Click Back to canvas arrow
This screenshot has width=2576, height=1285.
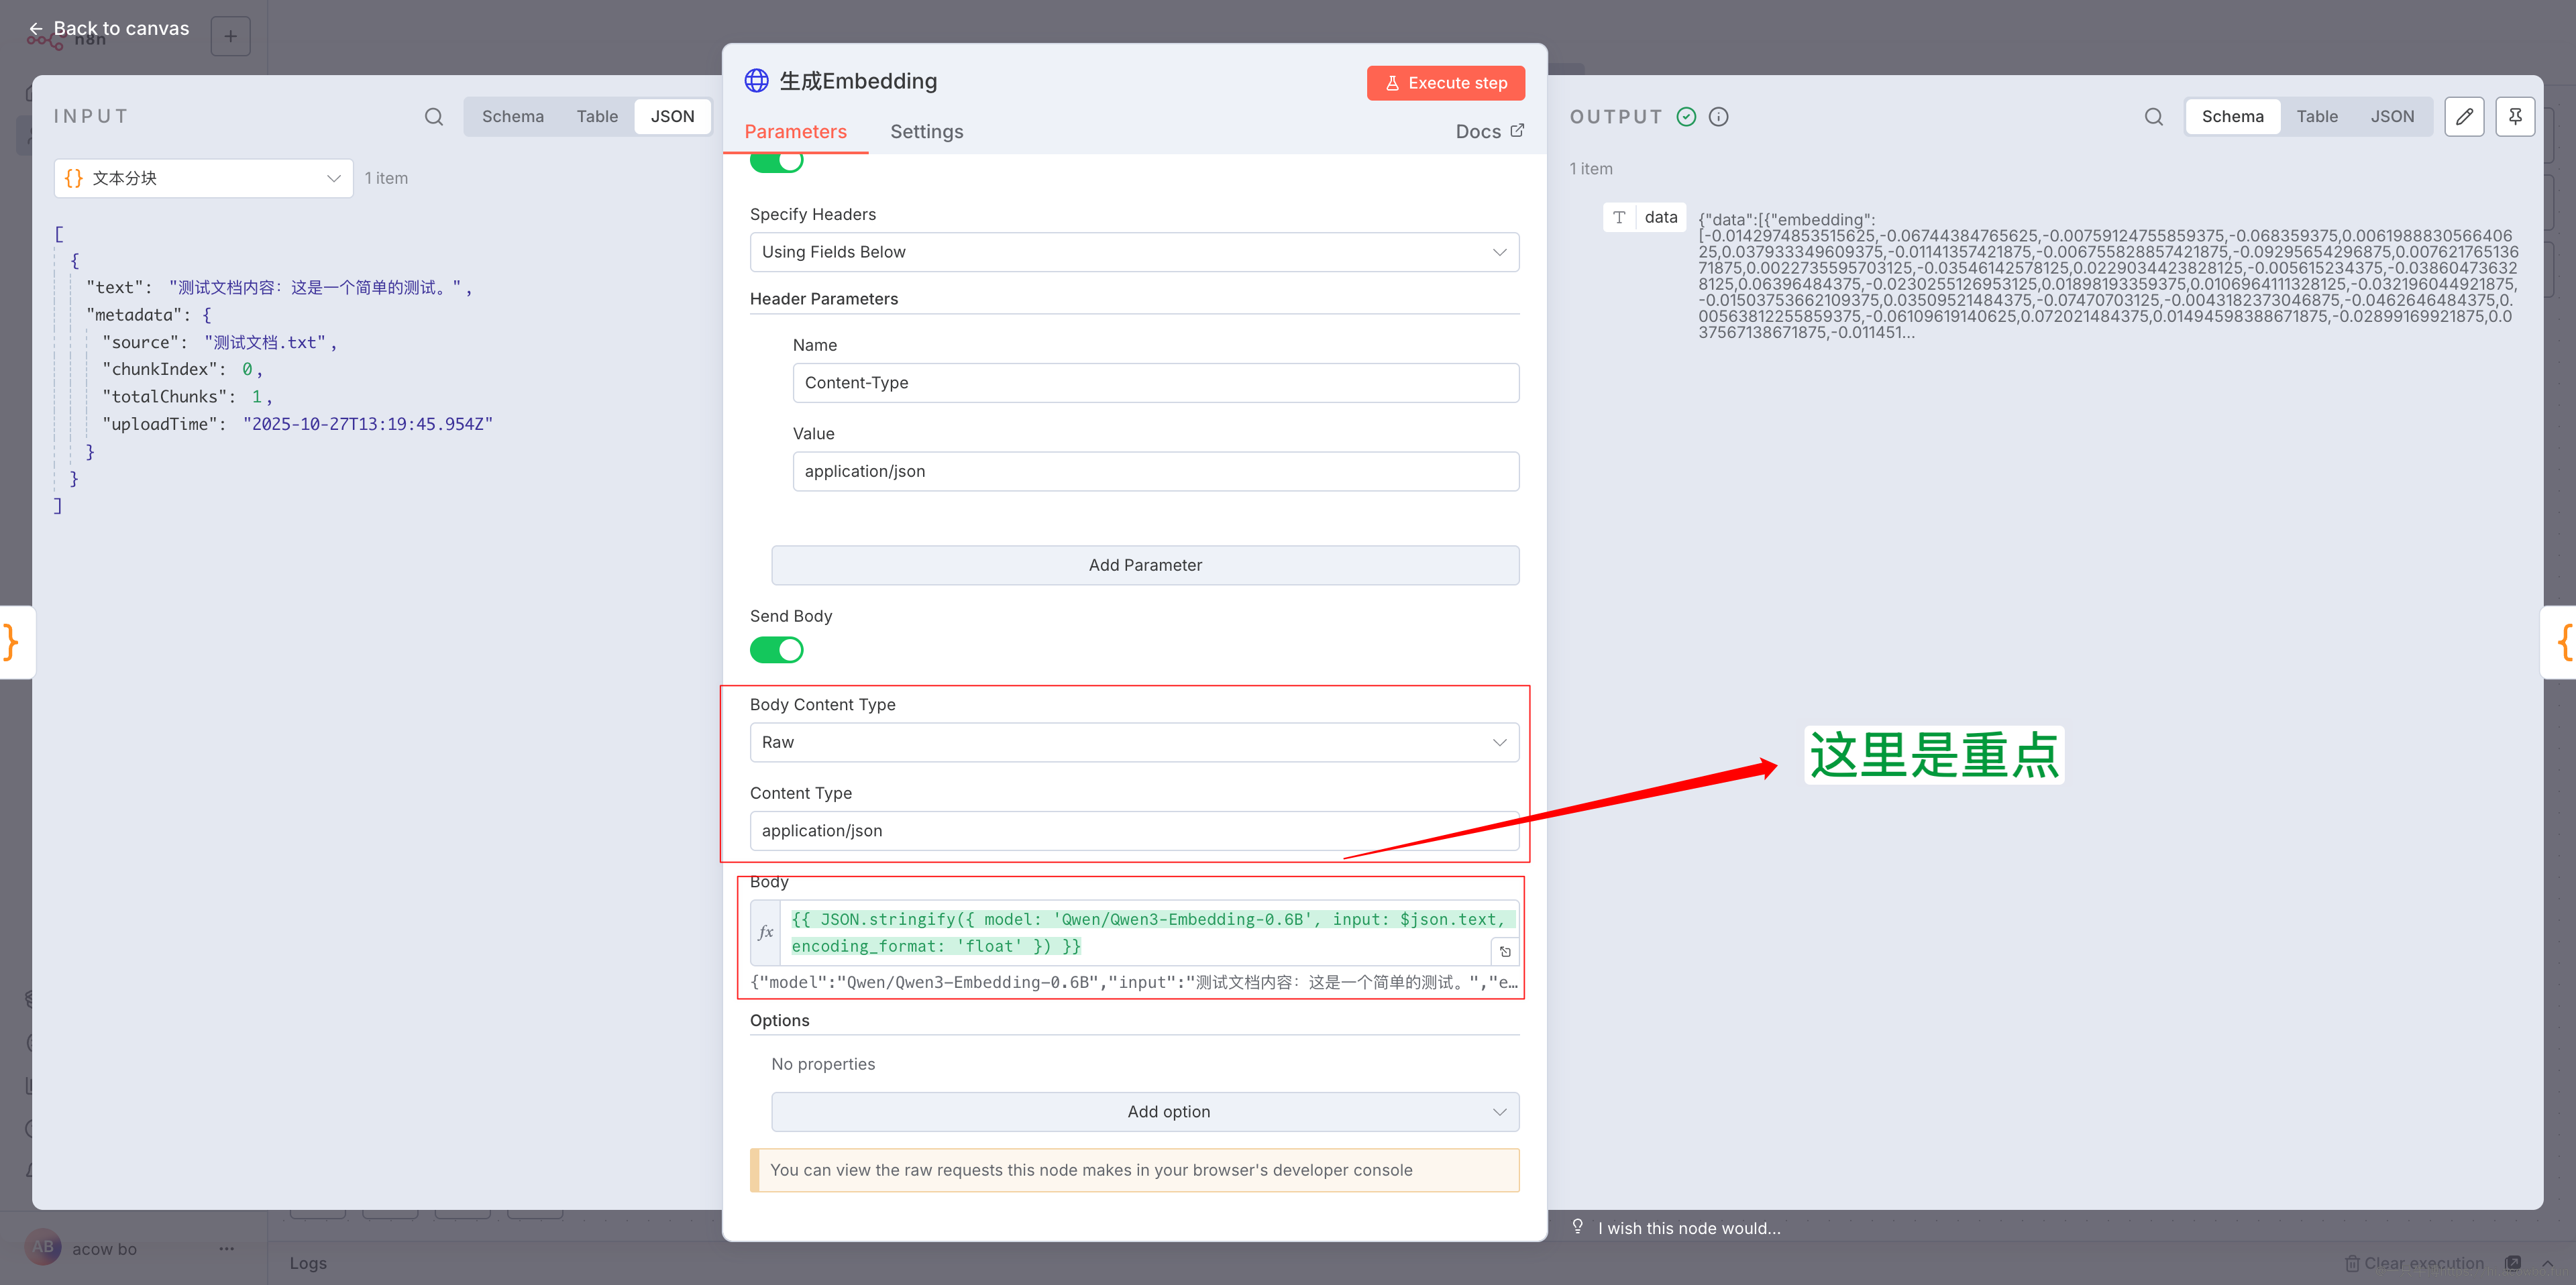click(x=36, y=28)
